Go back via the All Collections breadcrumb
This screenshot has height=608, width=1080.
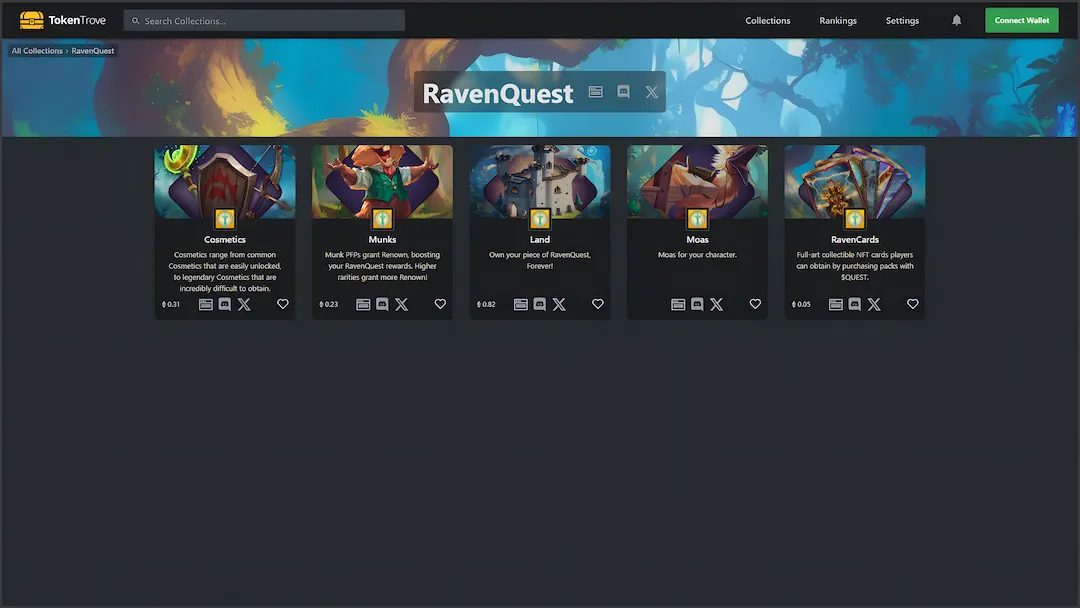click(x=35, y=50)
